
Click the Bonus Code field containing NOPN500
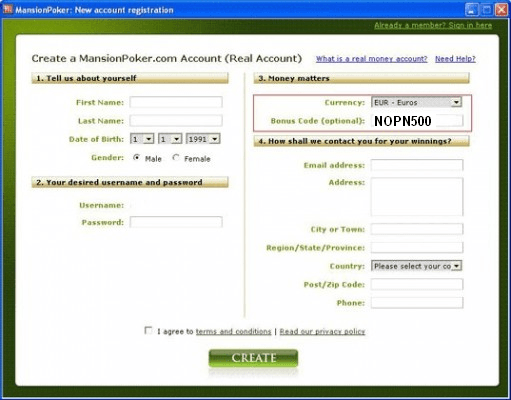pyautogui.click(x=417, y=121)
